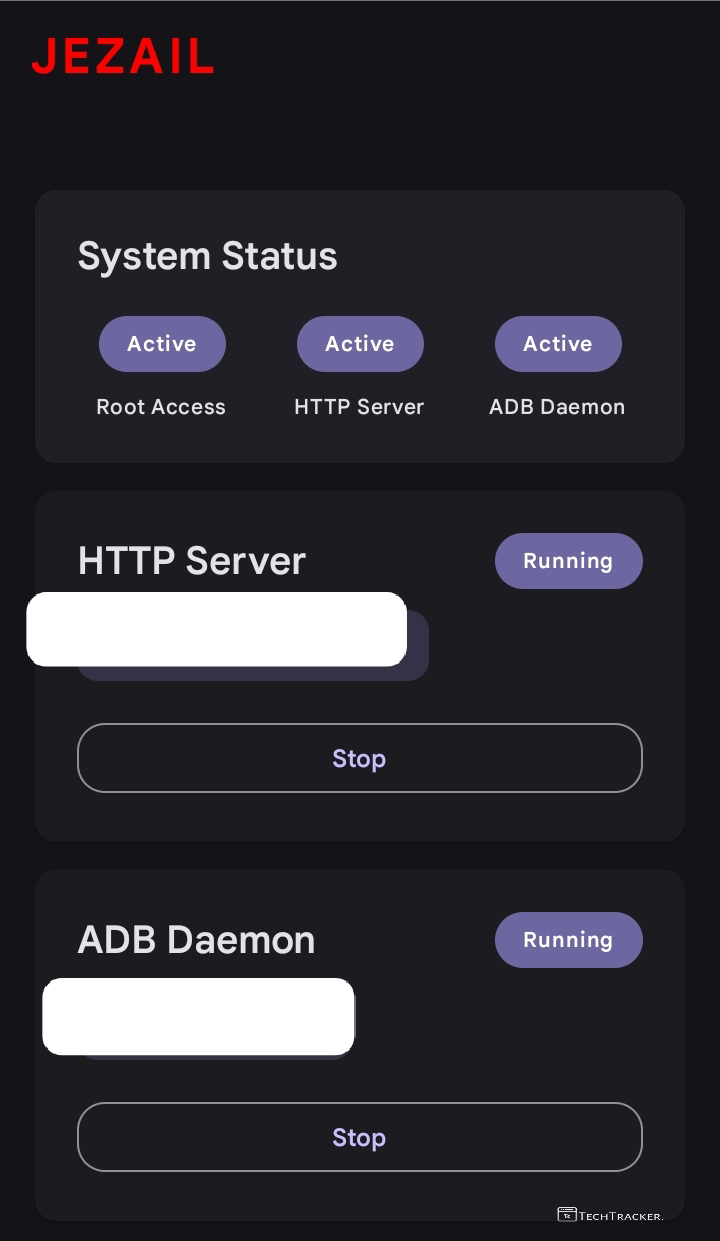720x1241 pixels.
Task: Click the Running badge in ADB Daemon card
Action: (x=568, y=940)
